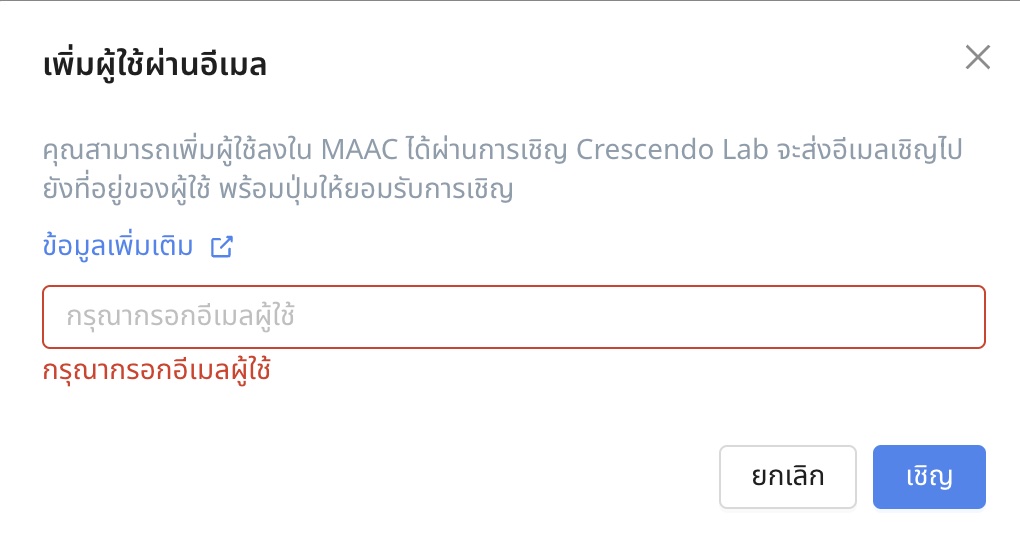Focus the user email input field
Screen dimensions: 1020x548
coord(514,317)
